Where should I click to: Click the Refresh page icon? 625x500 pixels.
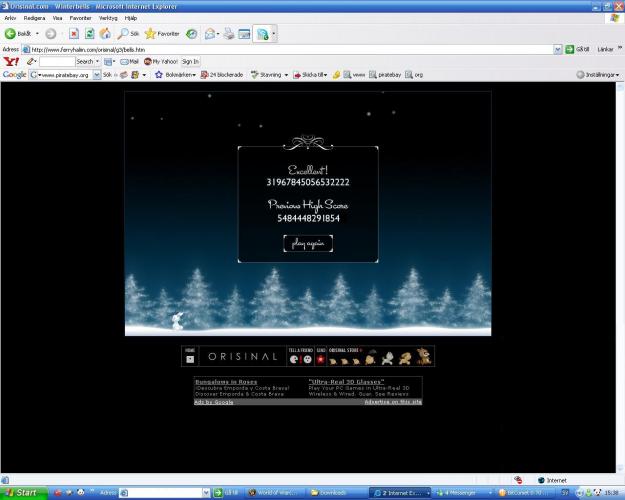point(89,33)
